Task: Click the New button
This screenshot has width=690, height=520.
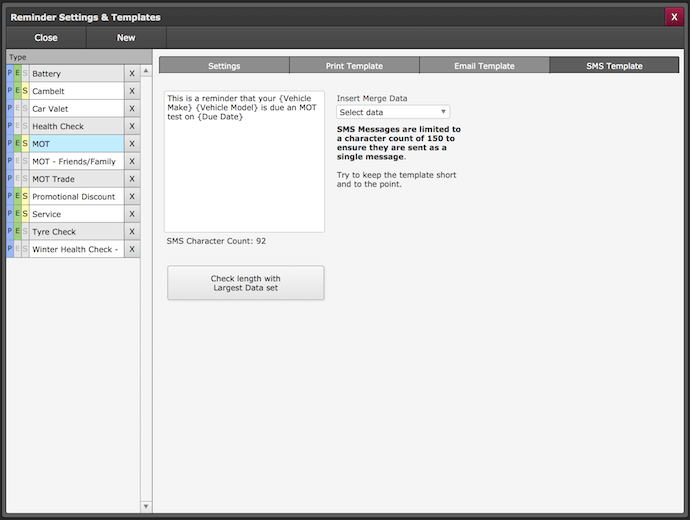Action: click(126, 38)
